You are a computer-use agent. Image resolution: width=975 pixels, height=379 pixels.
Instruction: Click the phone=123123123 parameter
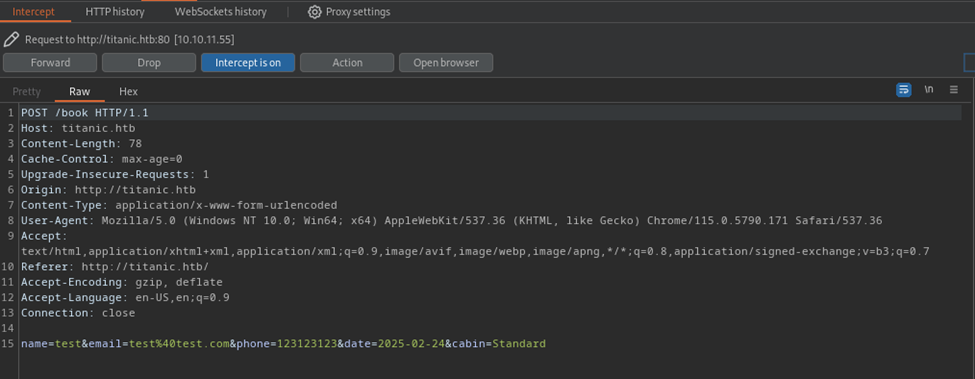pos(287,344)
